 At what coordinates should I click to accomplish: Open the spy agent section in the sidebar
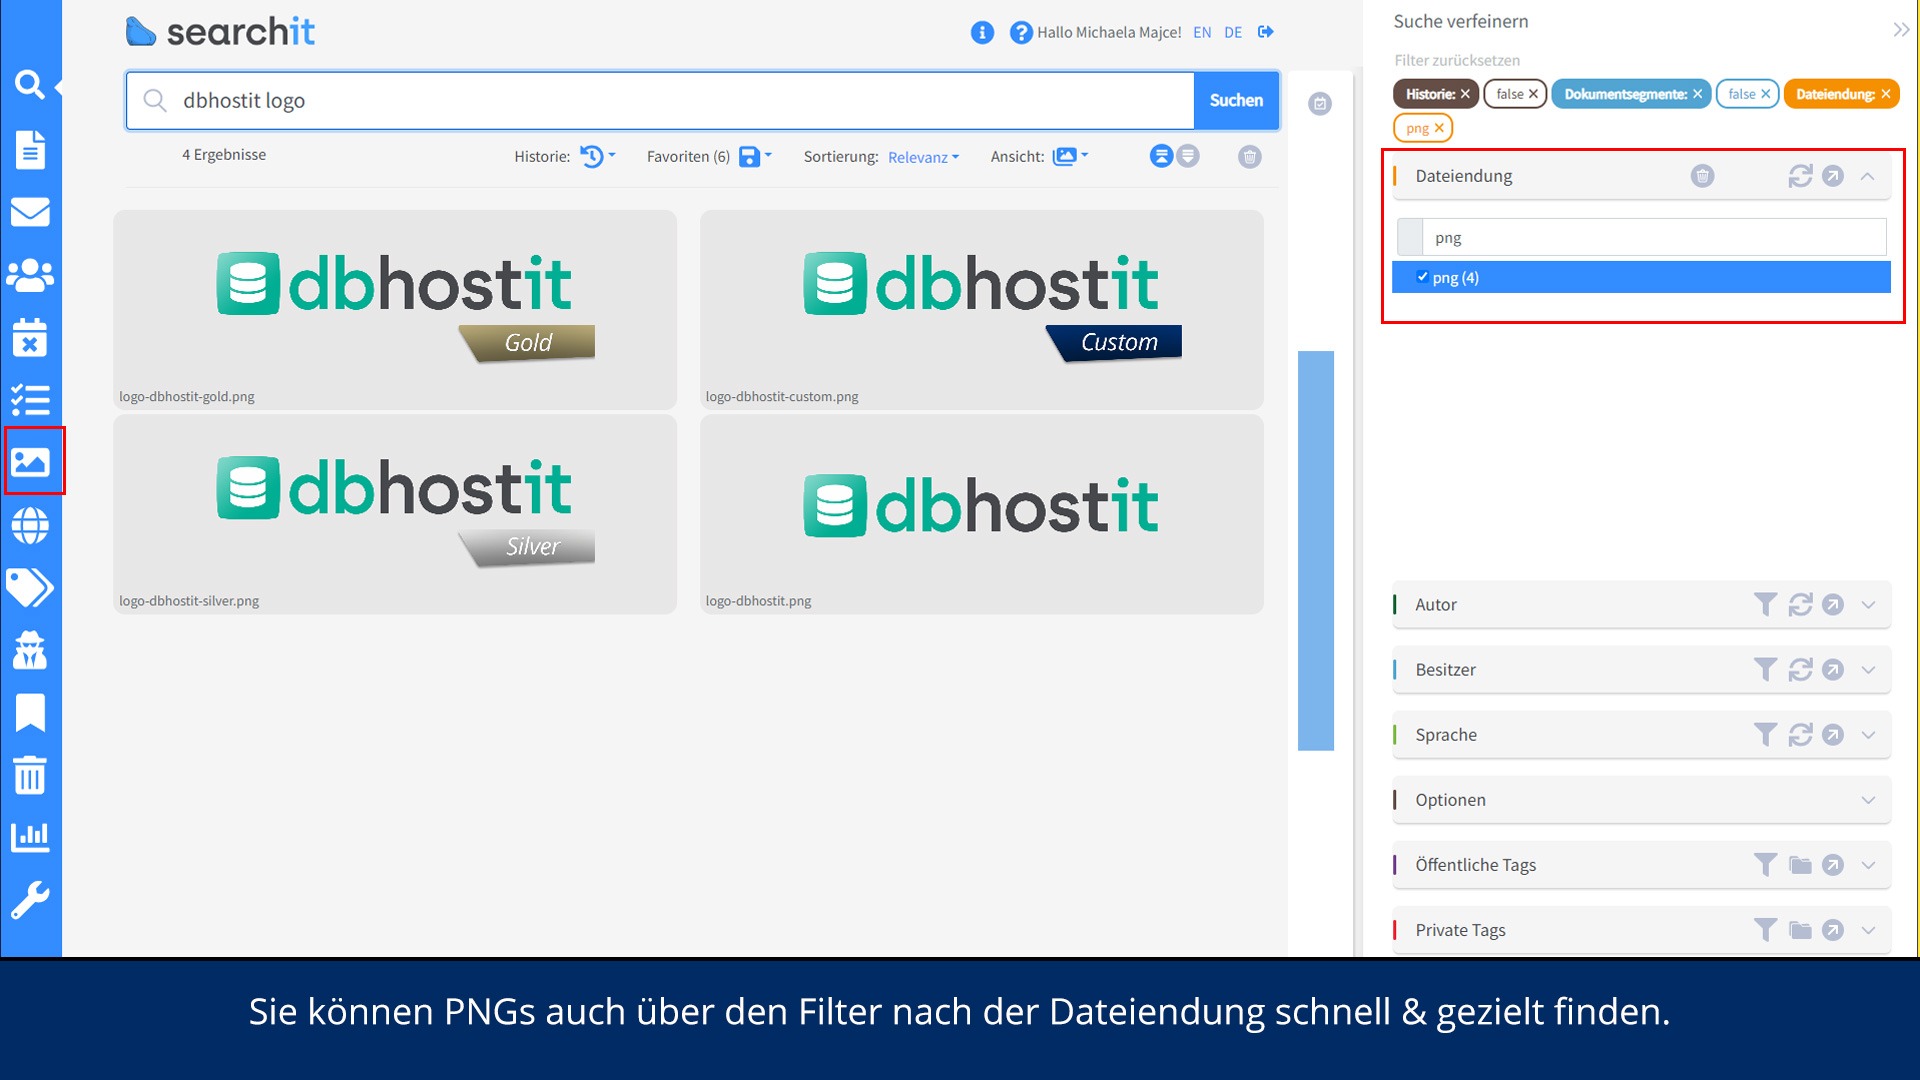click(30, 650)
